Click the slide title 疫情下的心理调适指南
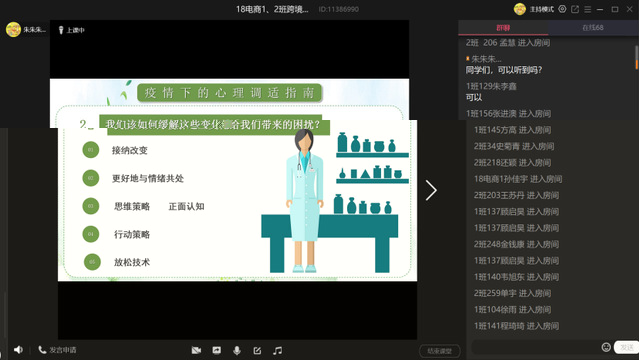Screen dimensions: 639x360 (x=229, y=93)
